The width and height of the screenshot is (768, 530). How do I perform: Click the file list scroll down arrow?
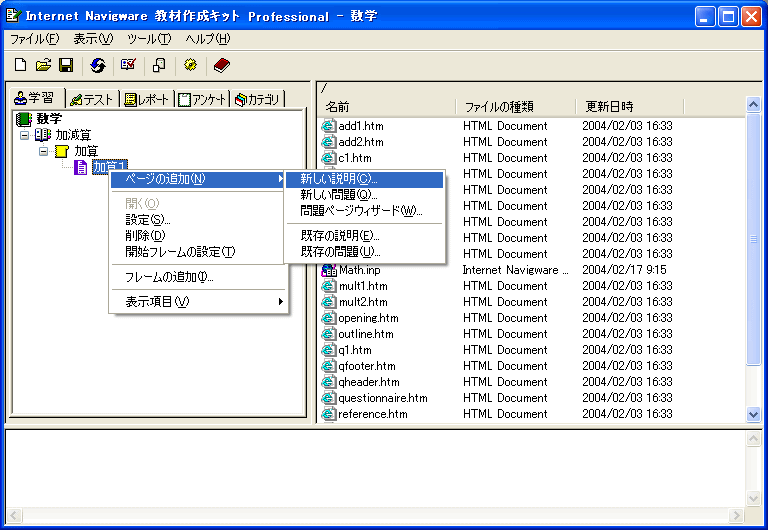point(754,414)
